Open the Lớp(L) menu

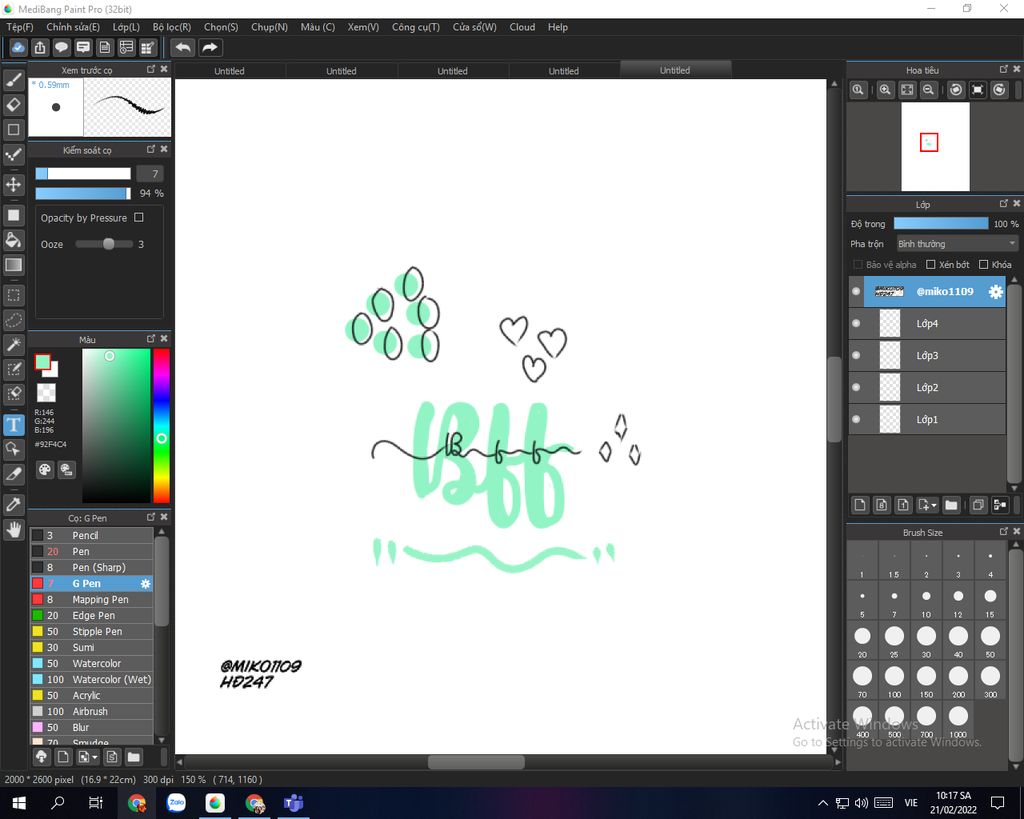pos(126,27)
